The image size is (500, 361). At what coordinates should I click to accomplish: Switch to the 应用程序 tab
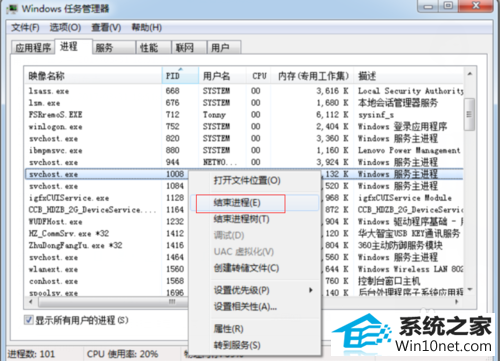click(33, 48)
